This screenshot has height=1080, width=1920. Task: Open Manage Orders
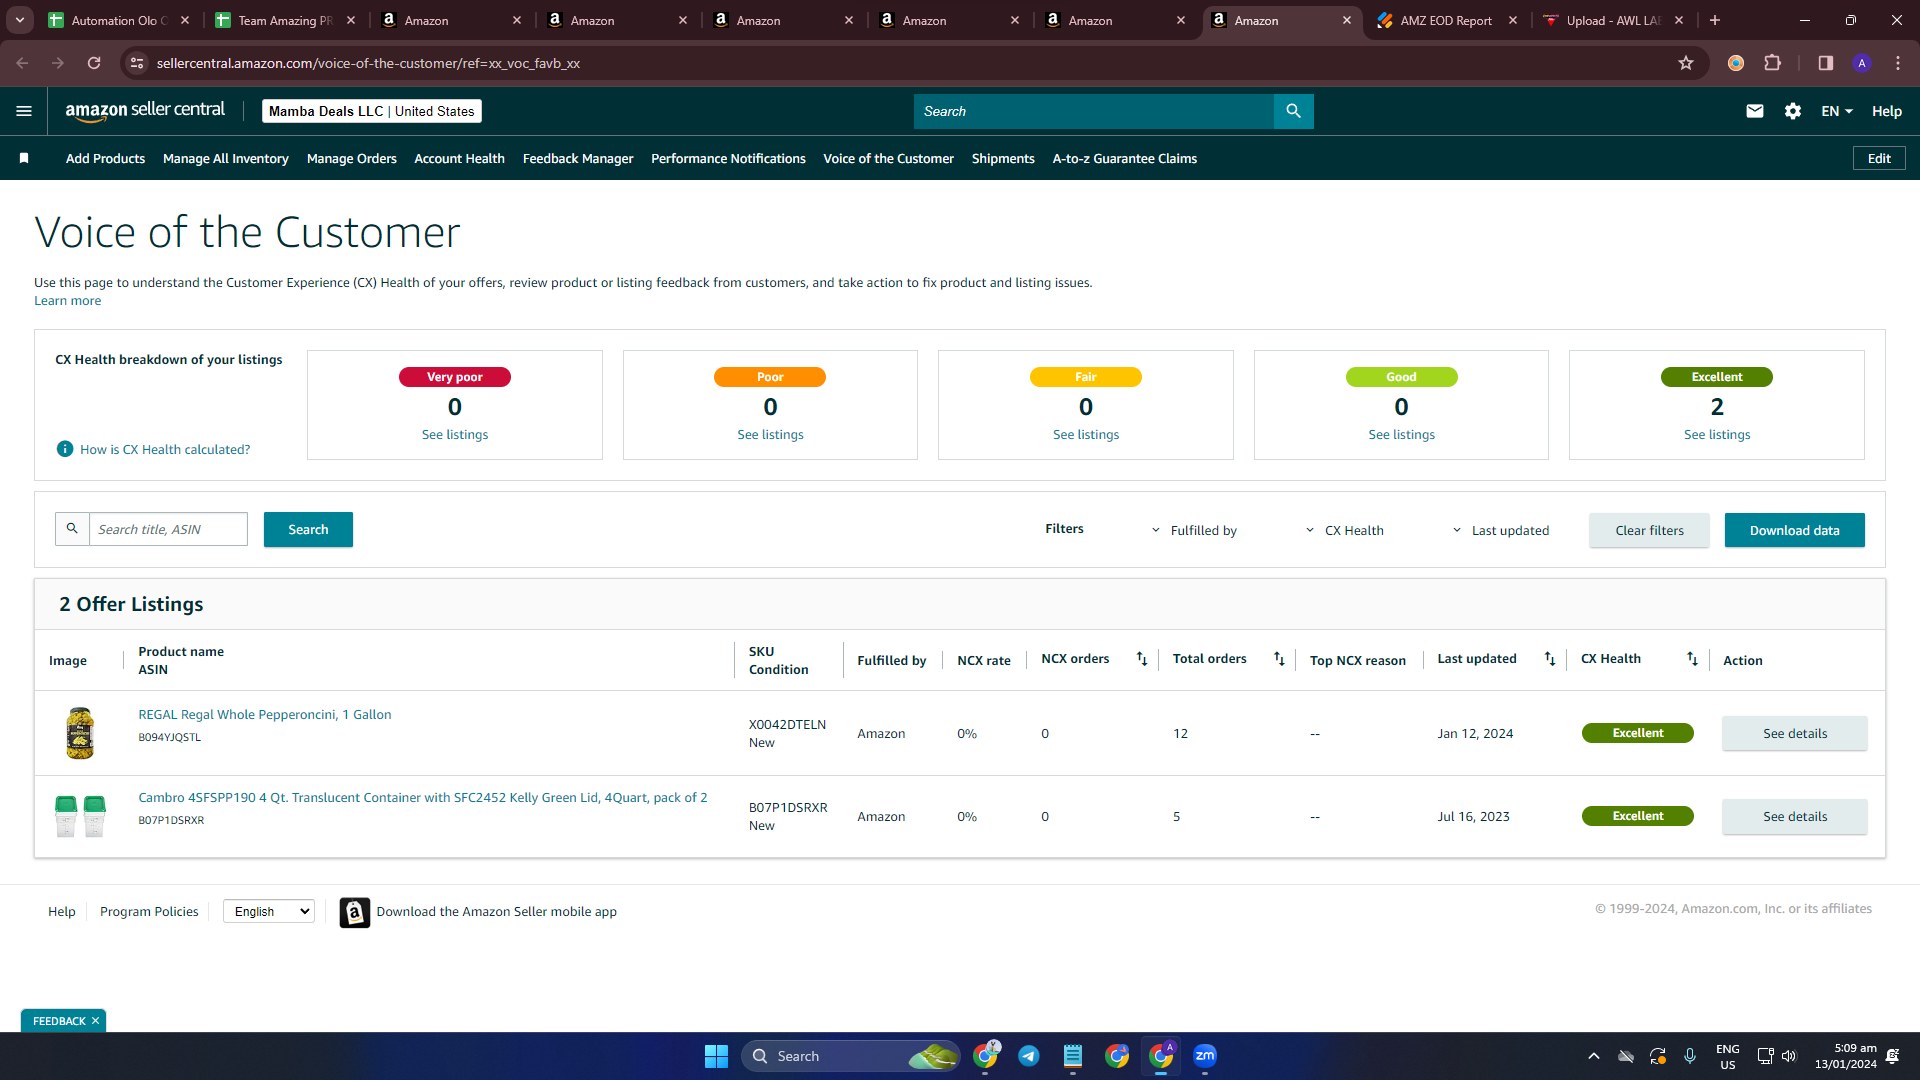pyautogui.click(x=352, y=158)
